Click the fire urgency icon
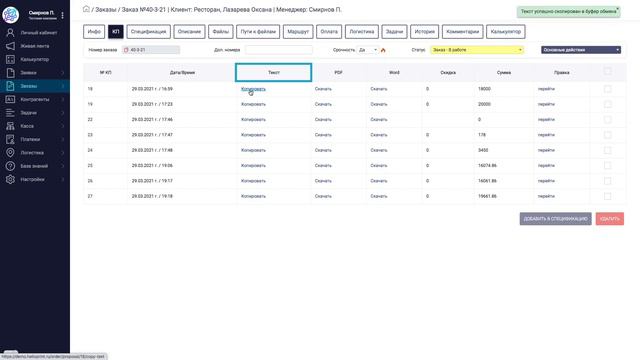Viewport: 640px width, 360px height. click(x=383, y=50)
